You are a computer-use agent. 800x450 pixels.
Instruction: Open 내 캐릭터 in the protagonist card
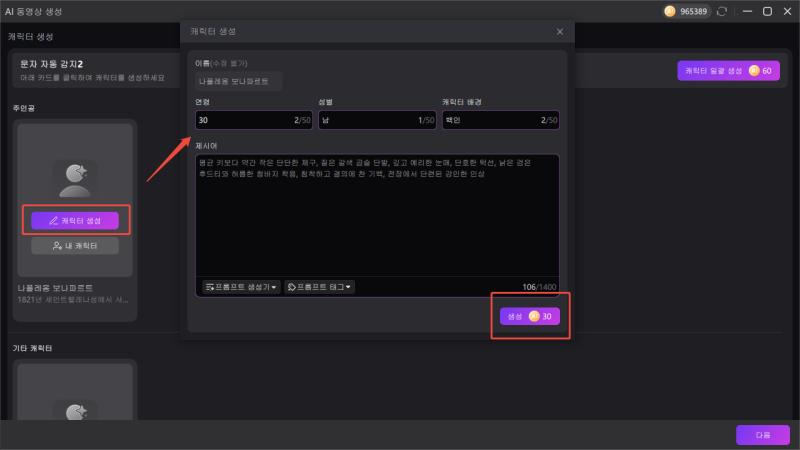[x=75, y=245]
